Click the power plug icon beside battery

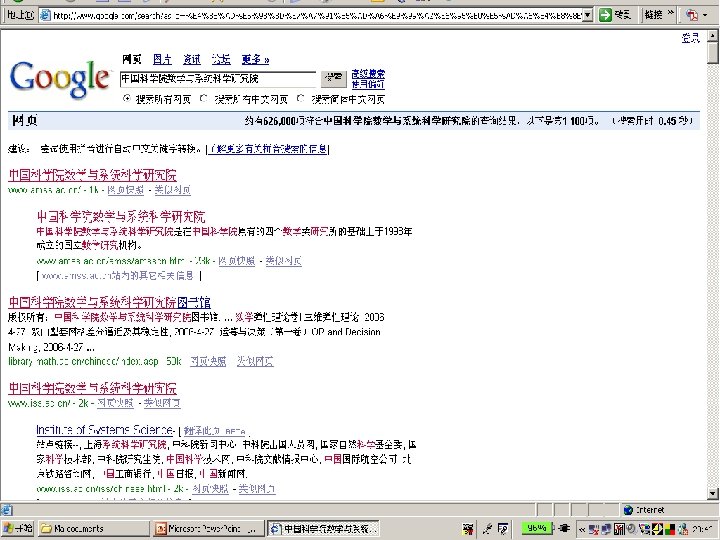[564, 529]
